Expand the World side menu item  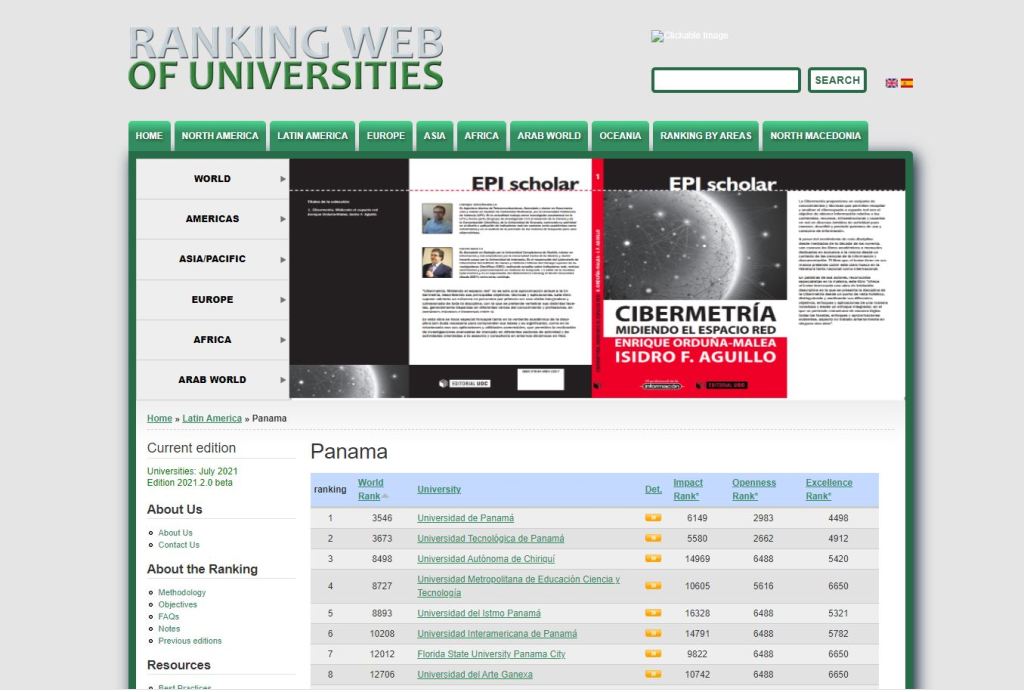(x=212, y=179)
